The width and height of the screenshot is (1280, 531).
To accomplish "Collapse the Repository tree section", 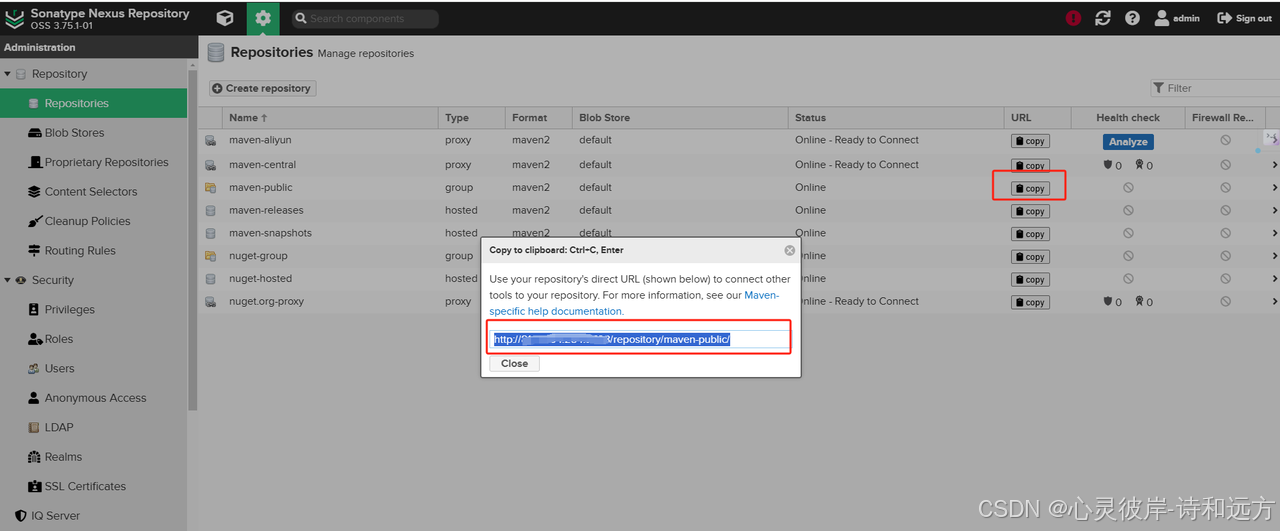I will coord(8,74).
